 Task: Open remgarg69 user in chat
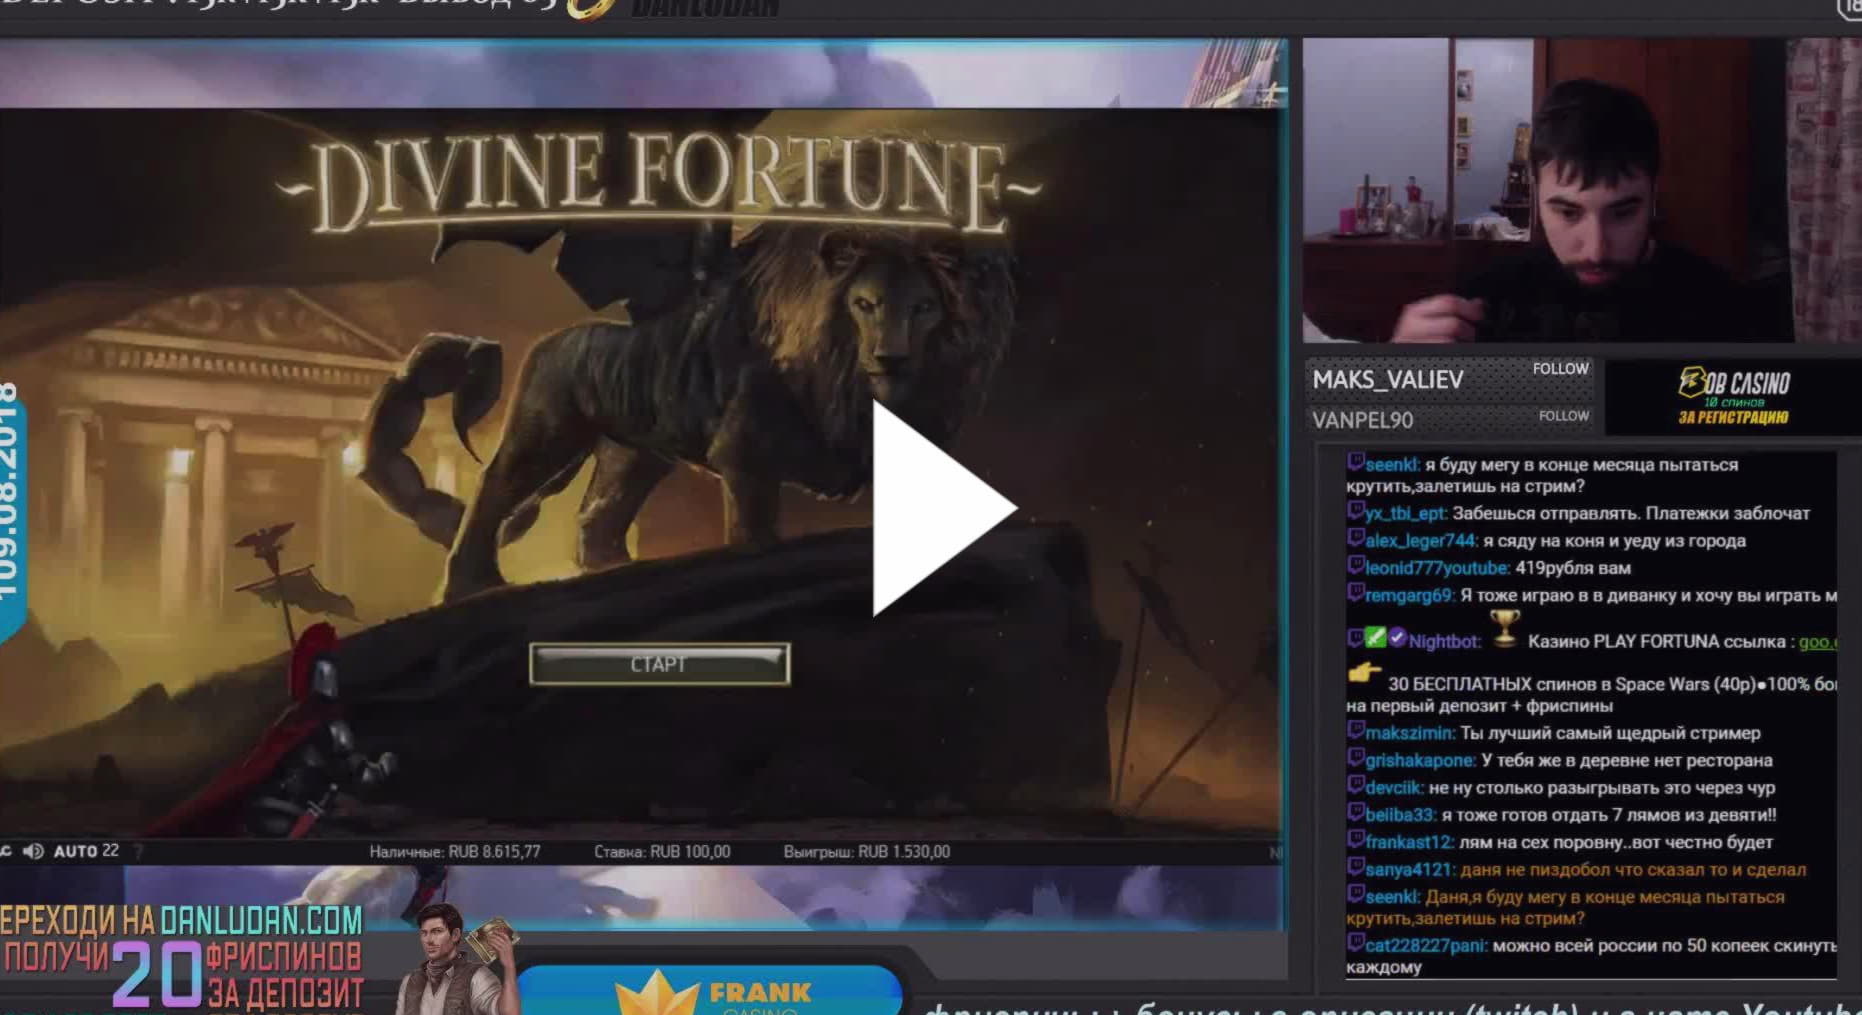click(x=1410, y=596)
